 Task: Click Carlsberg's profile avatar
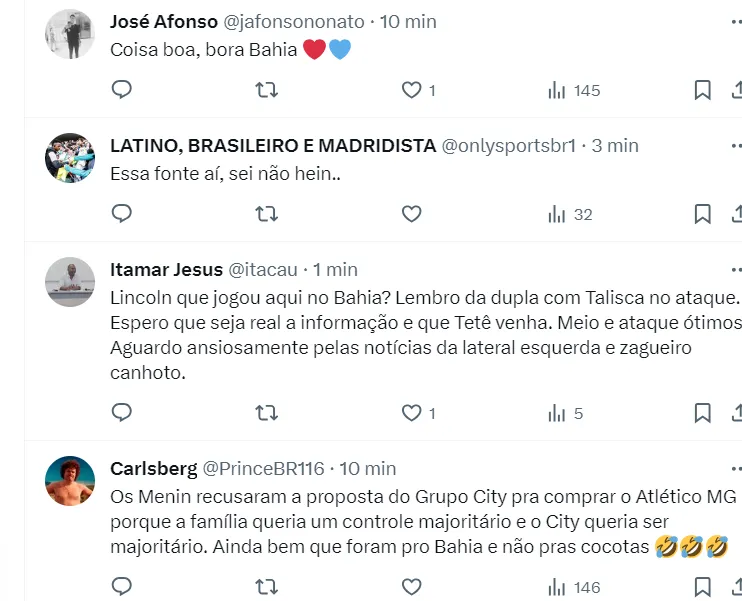click(70, 481)
